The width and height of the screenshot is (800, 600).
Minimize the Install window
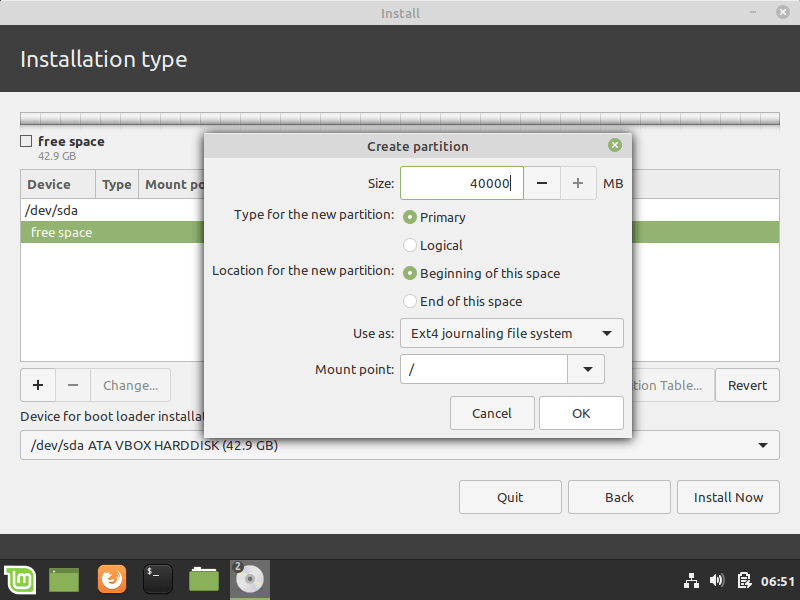point(753,12)
